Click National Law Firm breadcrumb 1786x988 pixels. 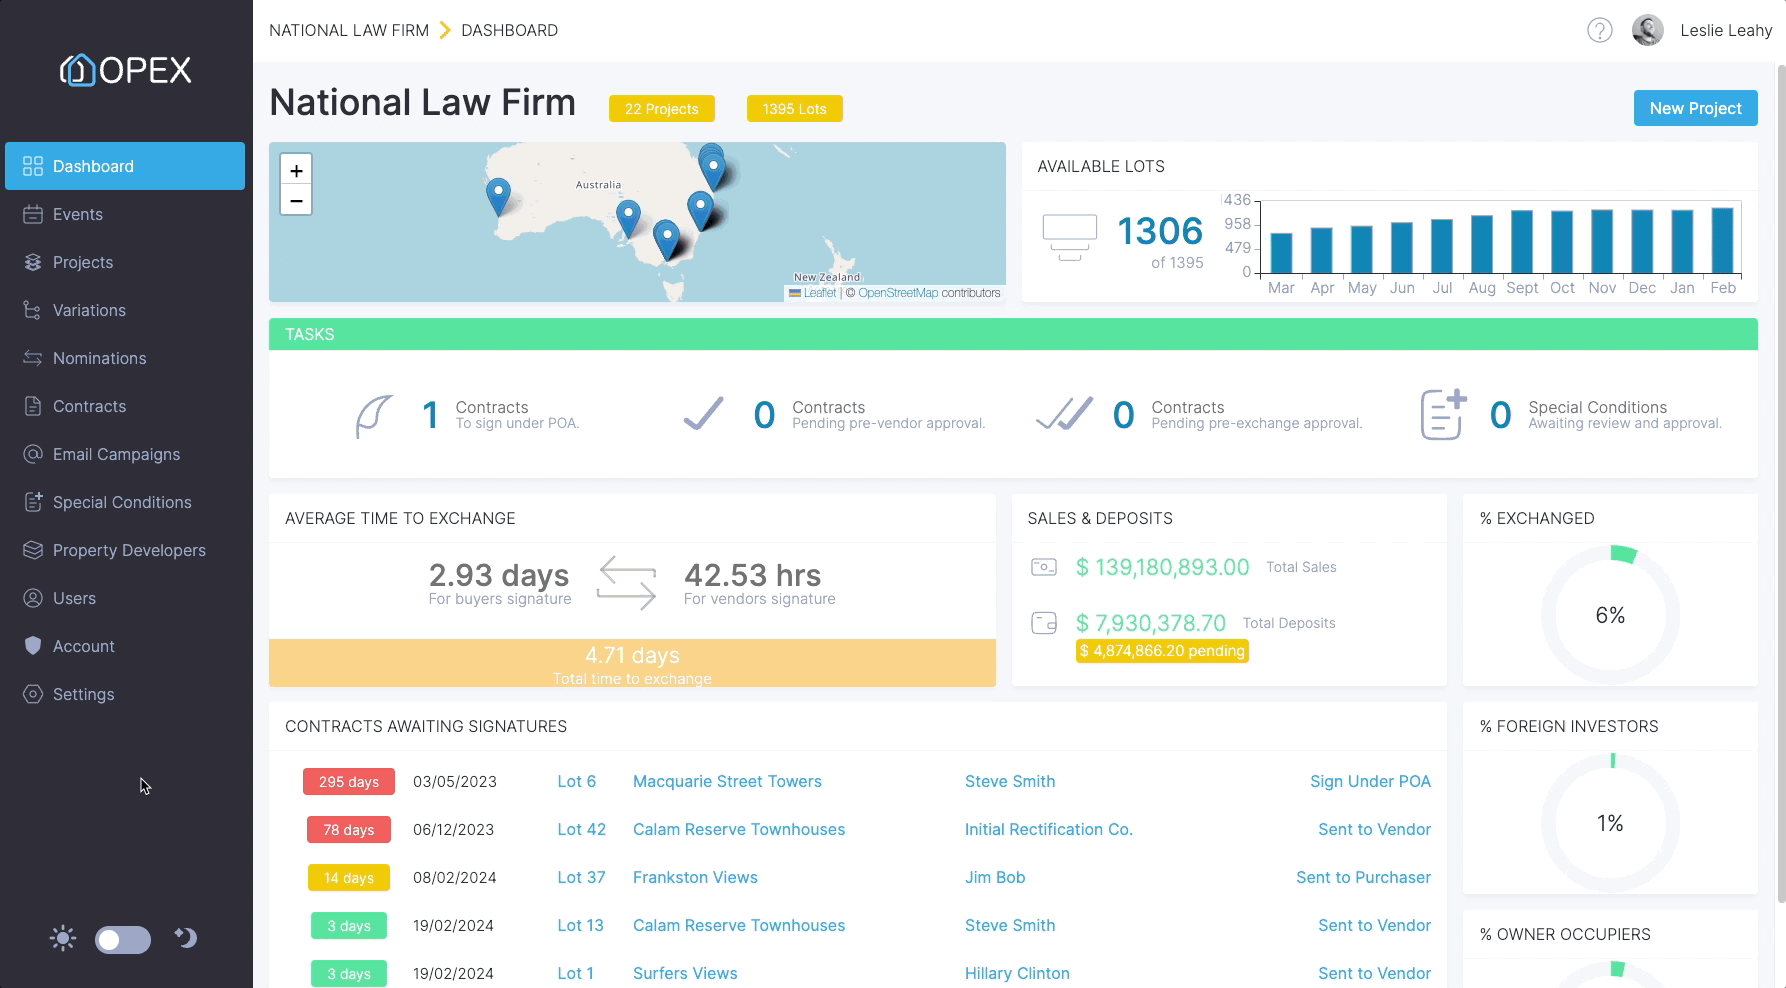349,30
